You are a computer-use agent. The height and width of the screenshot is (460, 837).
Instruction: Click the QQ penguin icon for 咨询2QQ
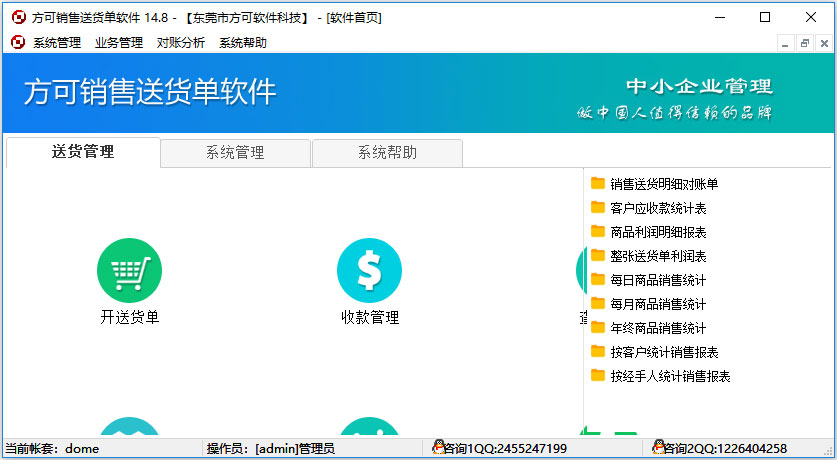(658, 447)
